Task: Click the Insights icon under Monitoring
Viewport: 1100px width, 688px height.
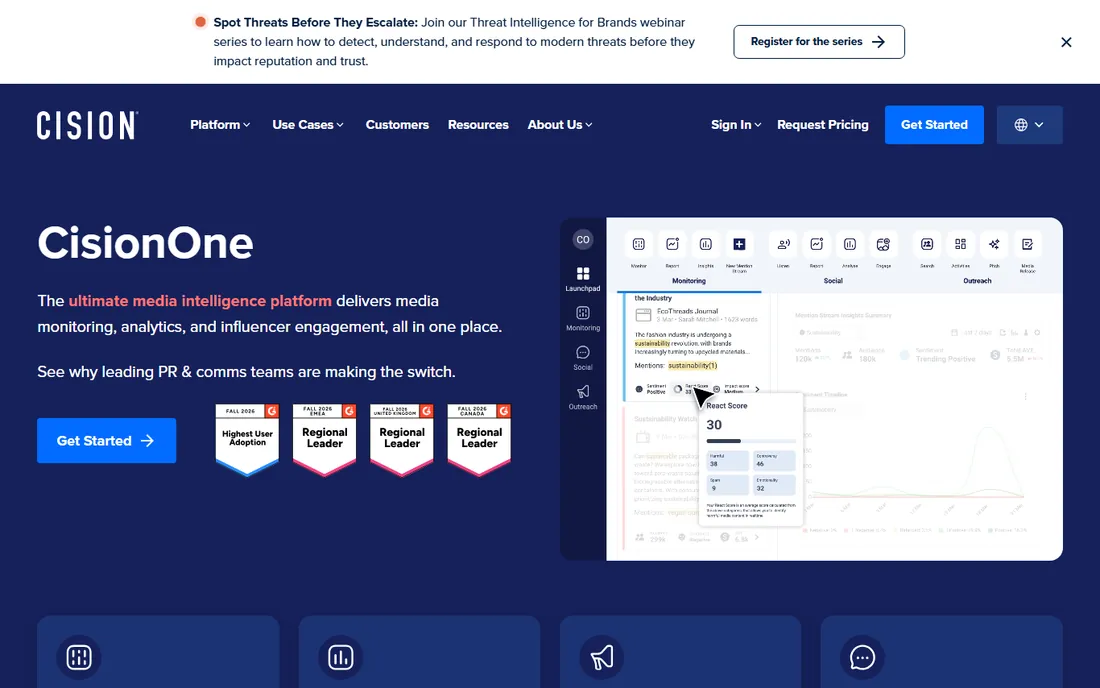Action: 706,245
